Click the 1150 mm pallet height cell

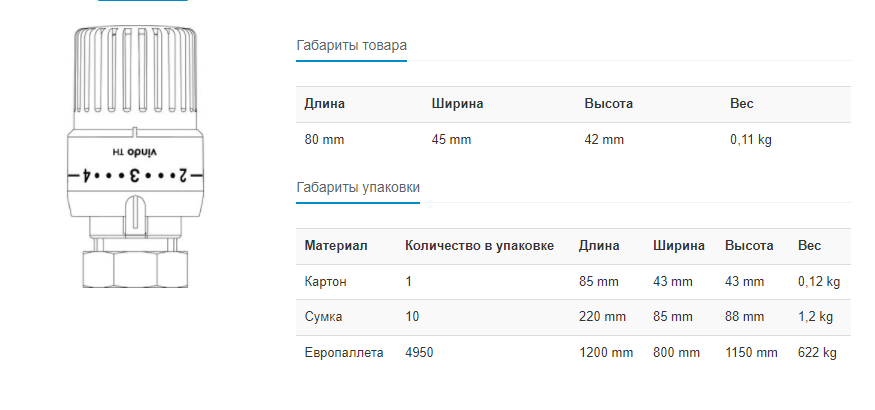coord(751,353)
